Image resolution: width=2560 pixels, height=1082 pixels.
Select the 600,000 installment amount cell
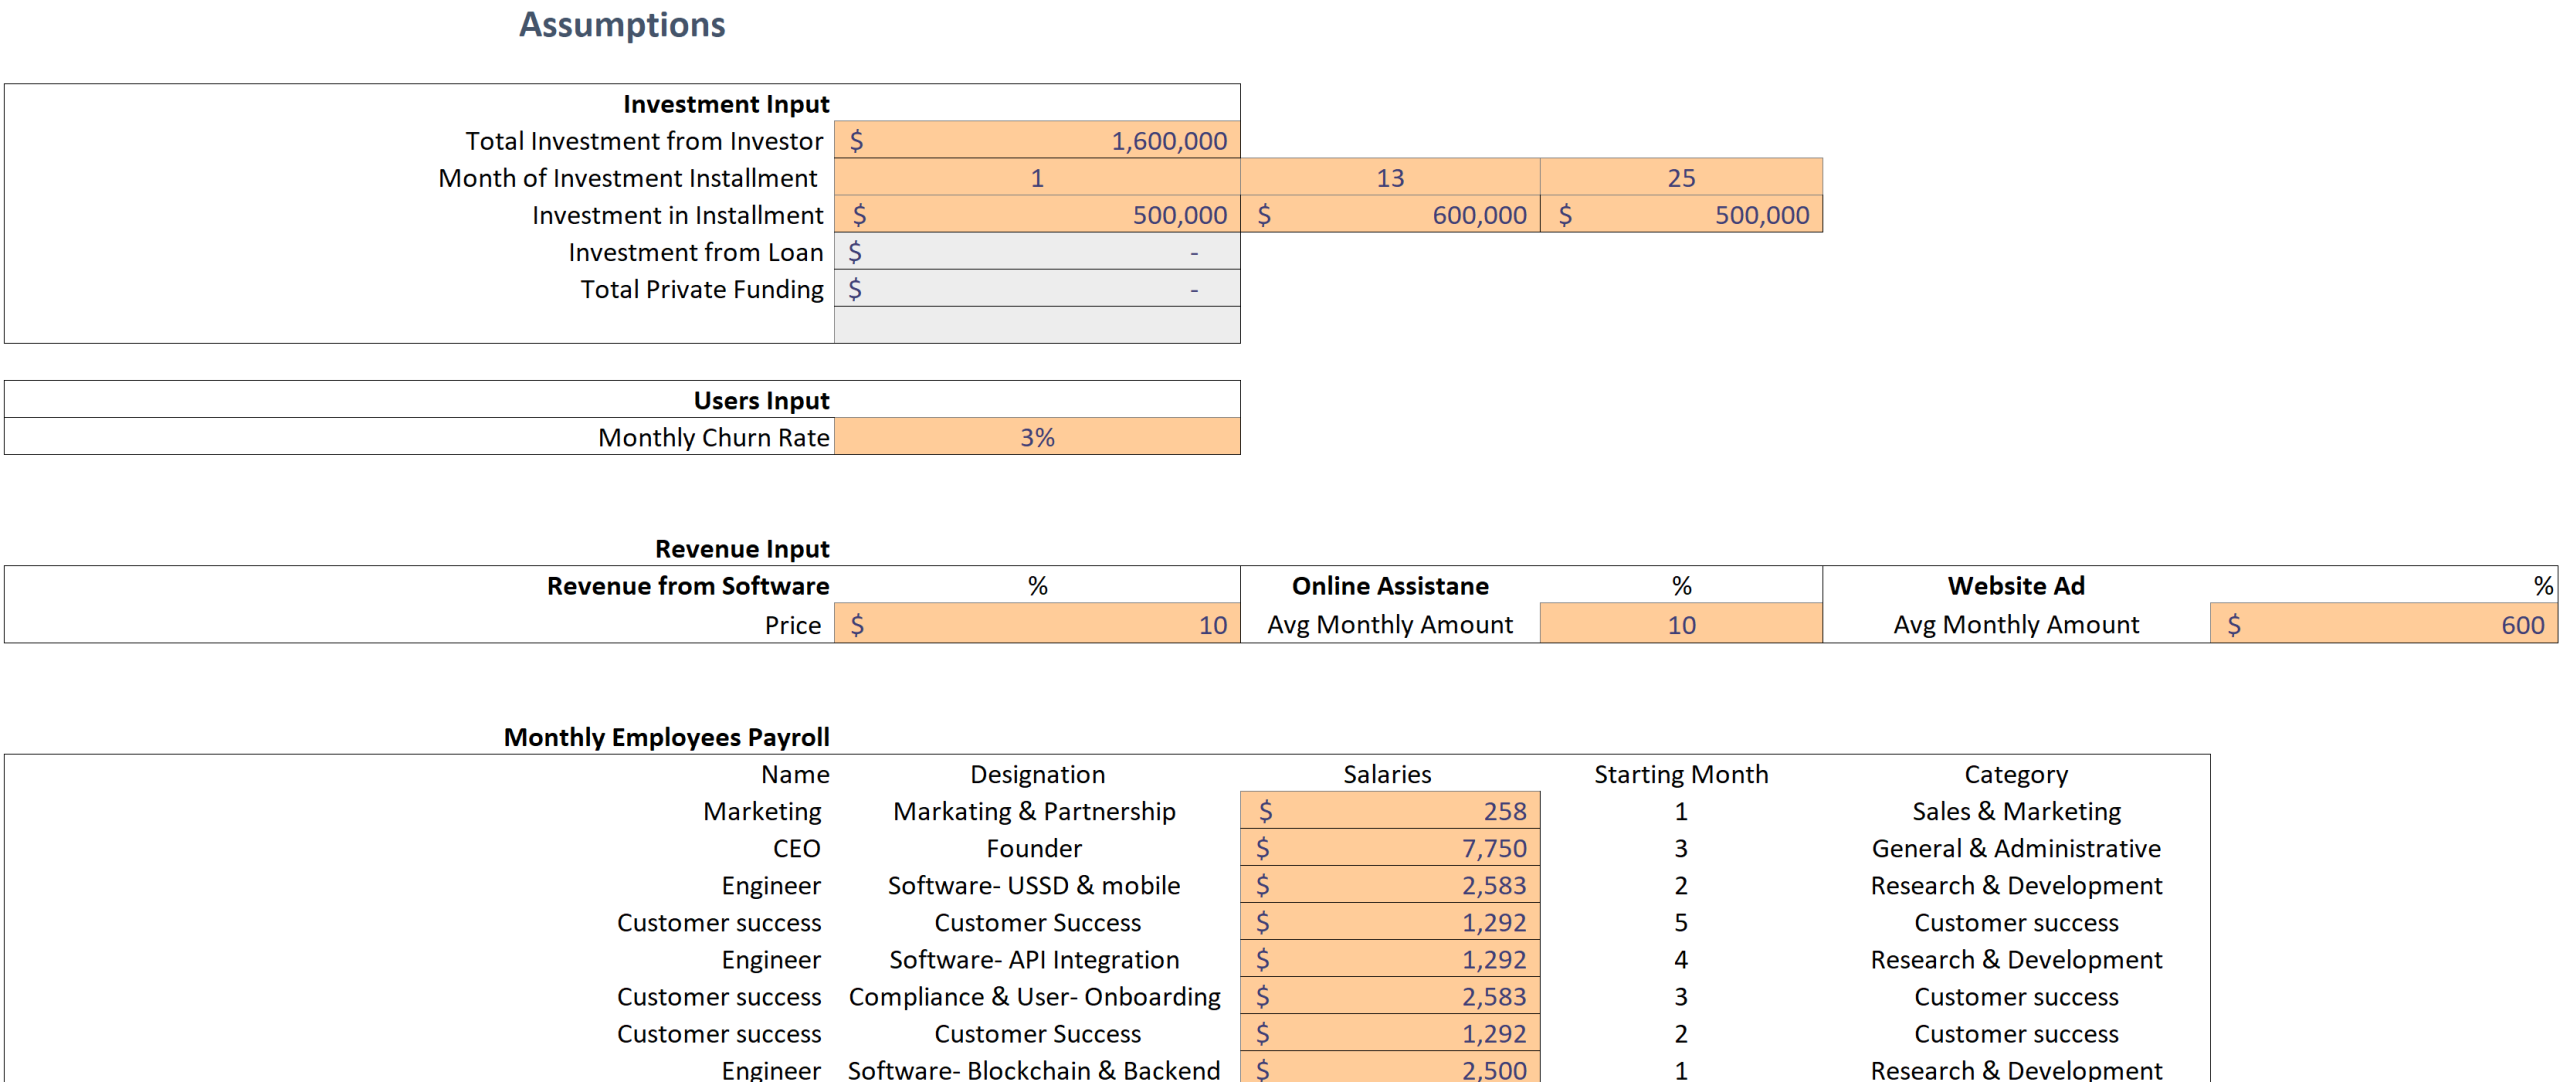[1390, 214]
